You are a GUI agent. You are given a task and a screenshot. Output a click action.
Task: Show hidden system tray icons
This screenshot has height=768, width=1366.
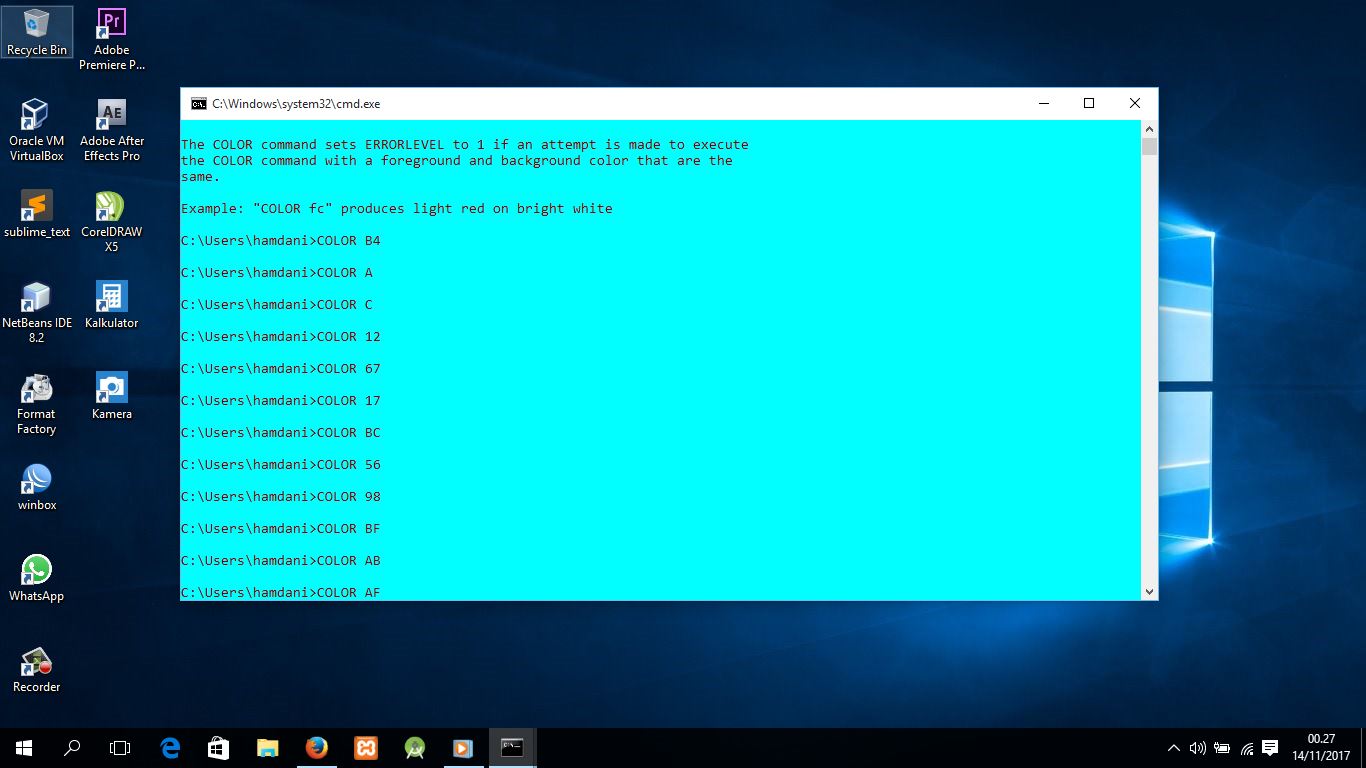coord(1174,748)
